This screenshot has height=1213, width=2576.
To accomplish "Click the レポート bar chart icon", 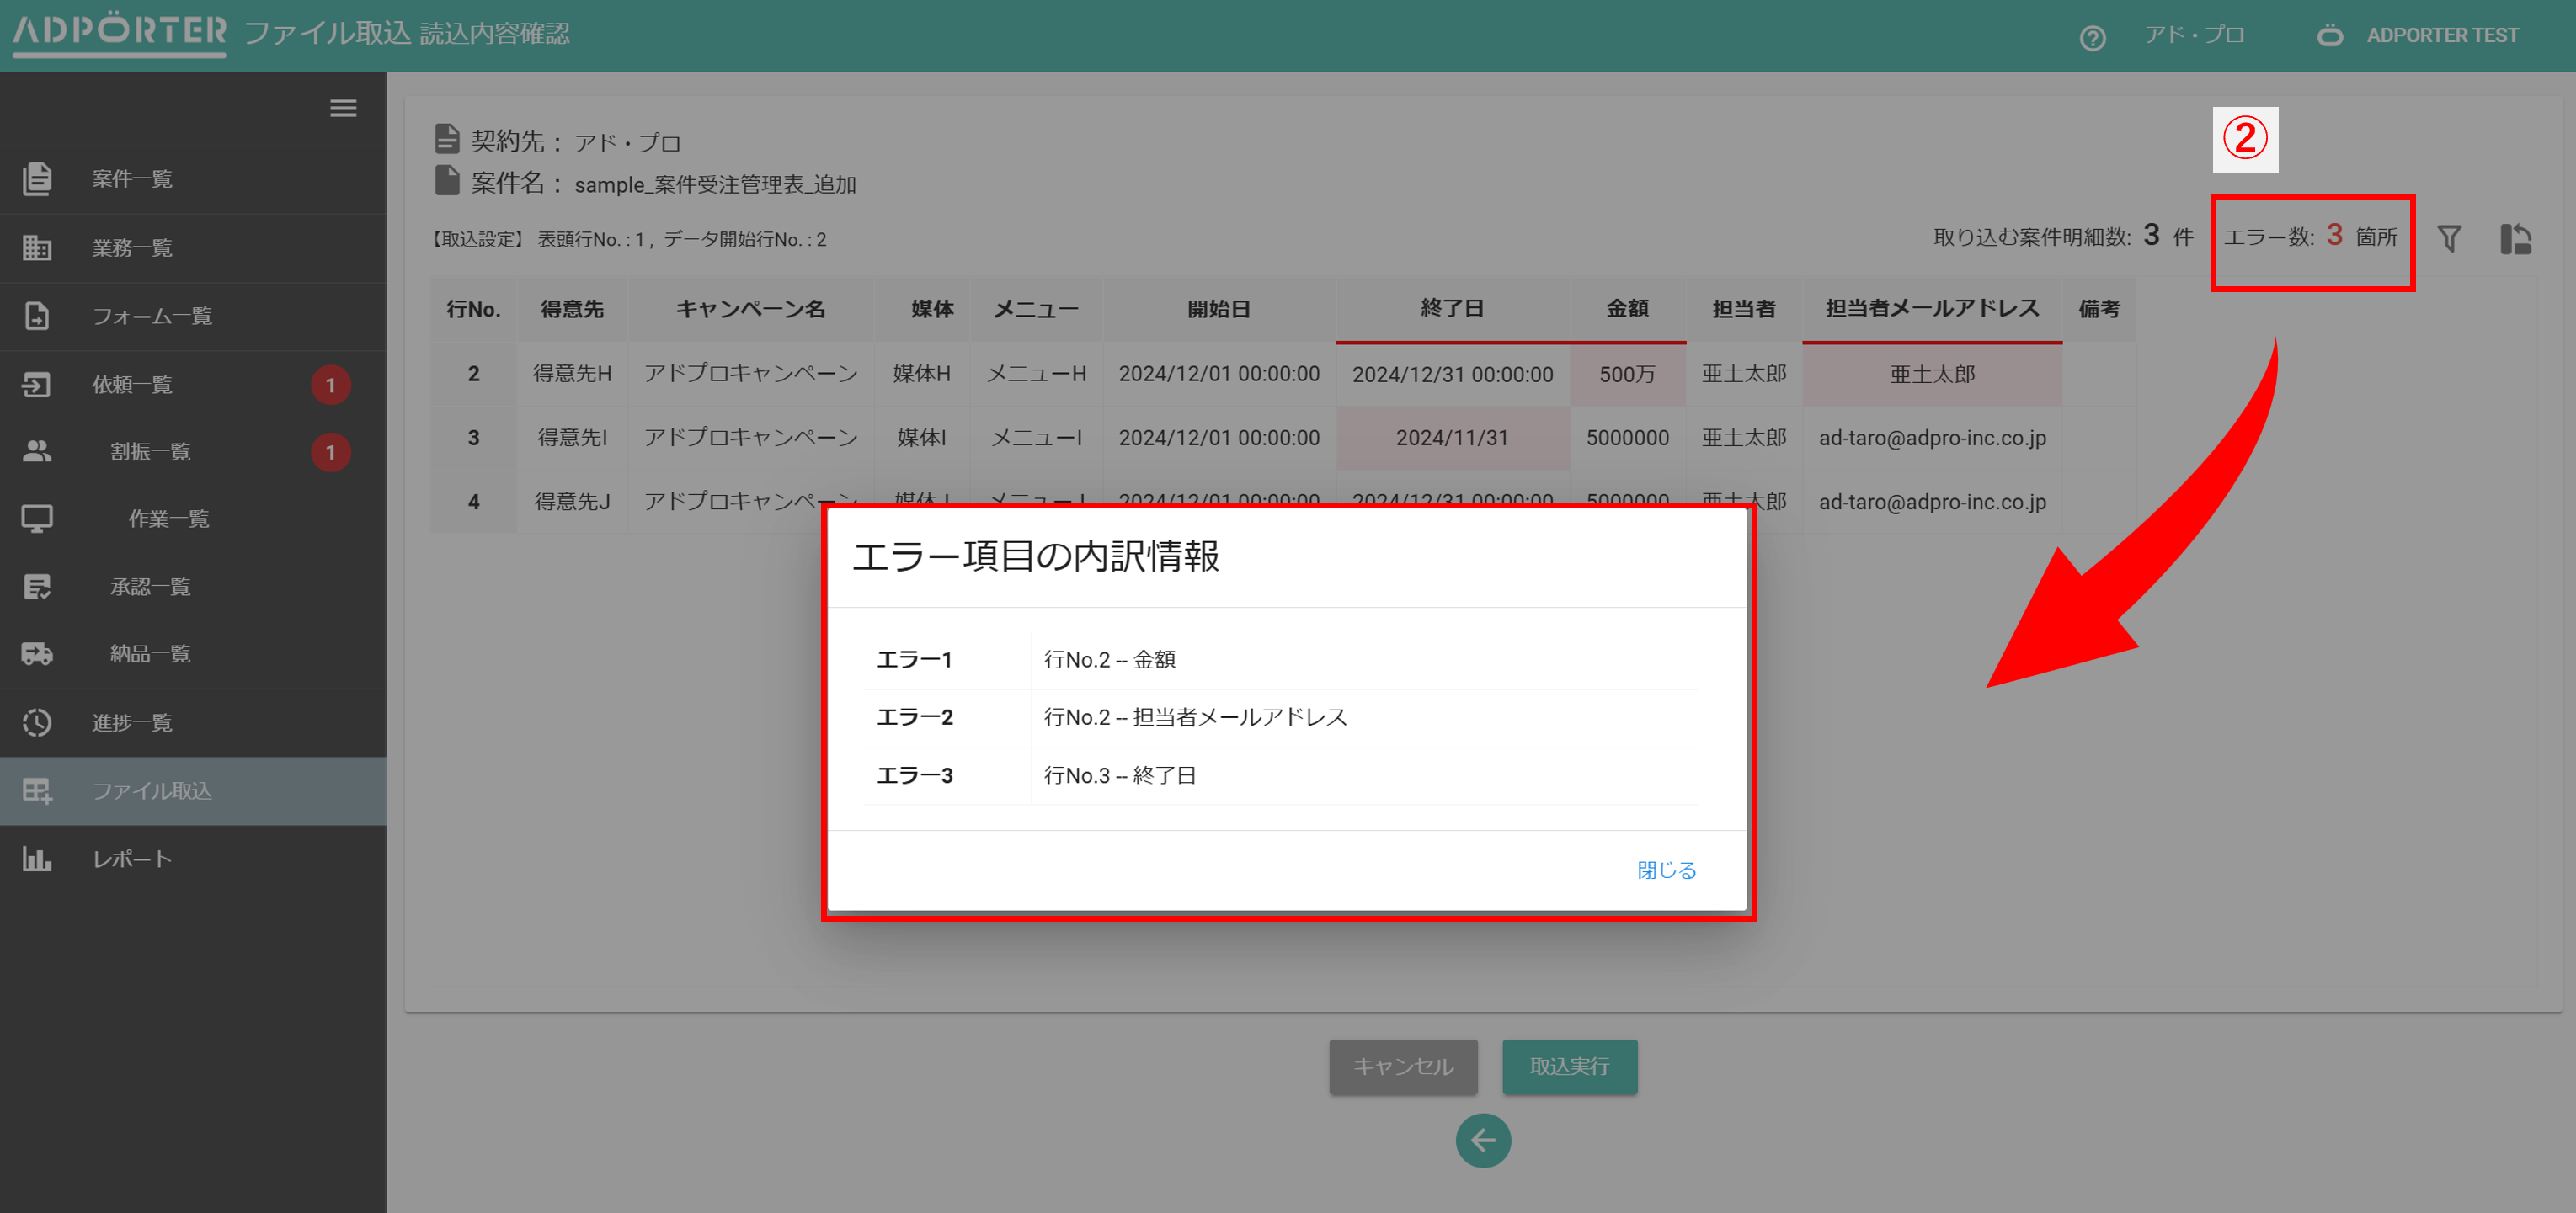I will pyautogui.click(x=37, y=859).
